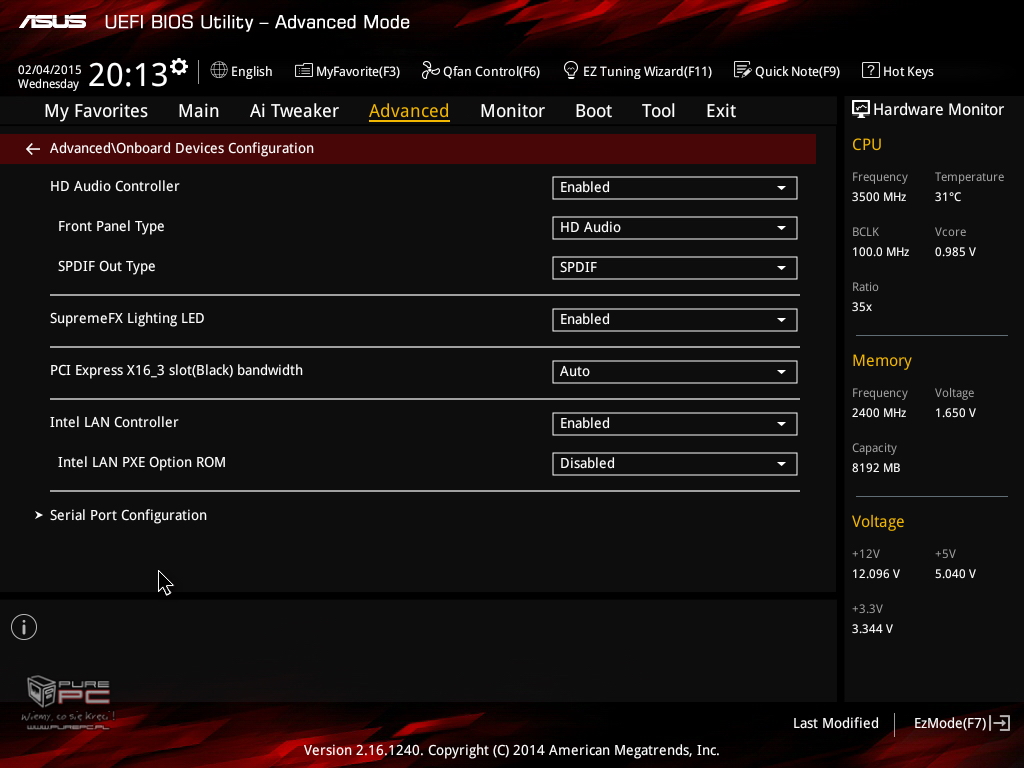Click the Advanced\Onboard Devices Configuration breadcrumb text
The width and height of the screenshot is (1024, 768).
point(182,149)
